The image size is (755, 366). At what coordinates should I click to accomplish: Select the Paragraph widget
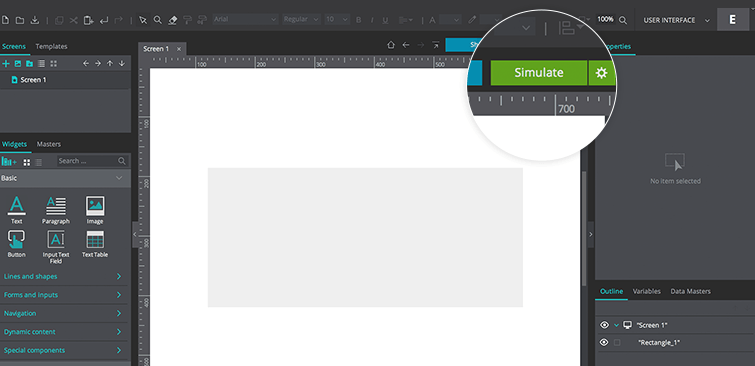[56, 210]
